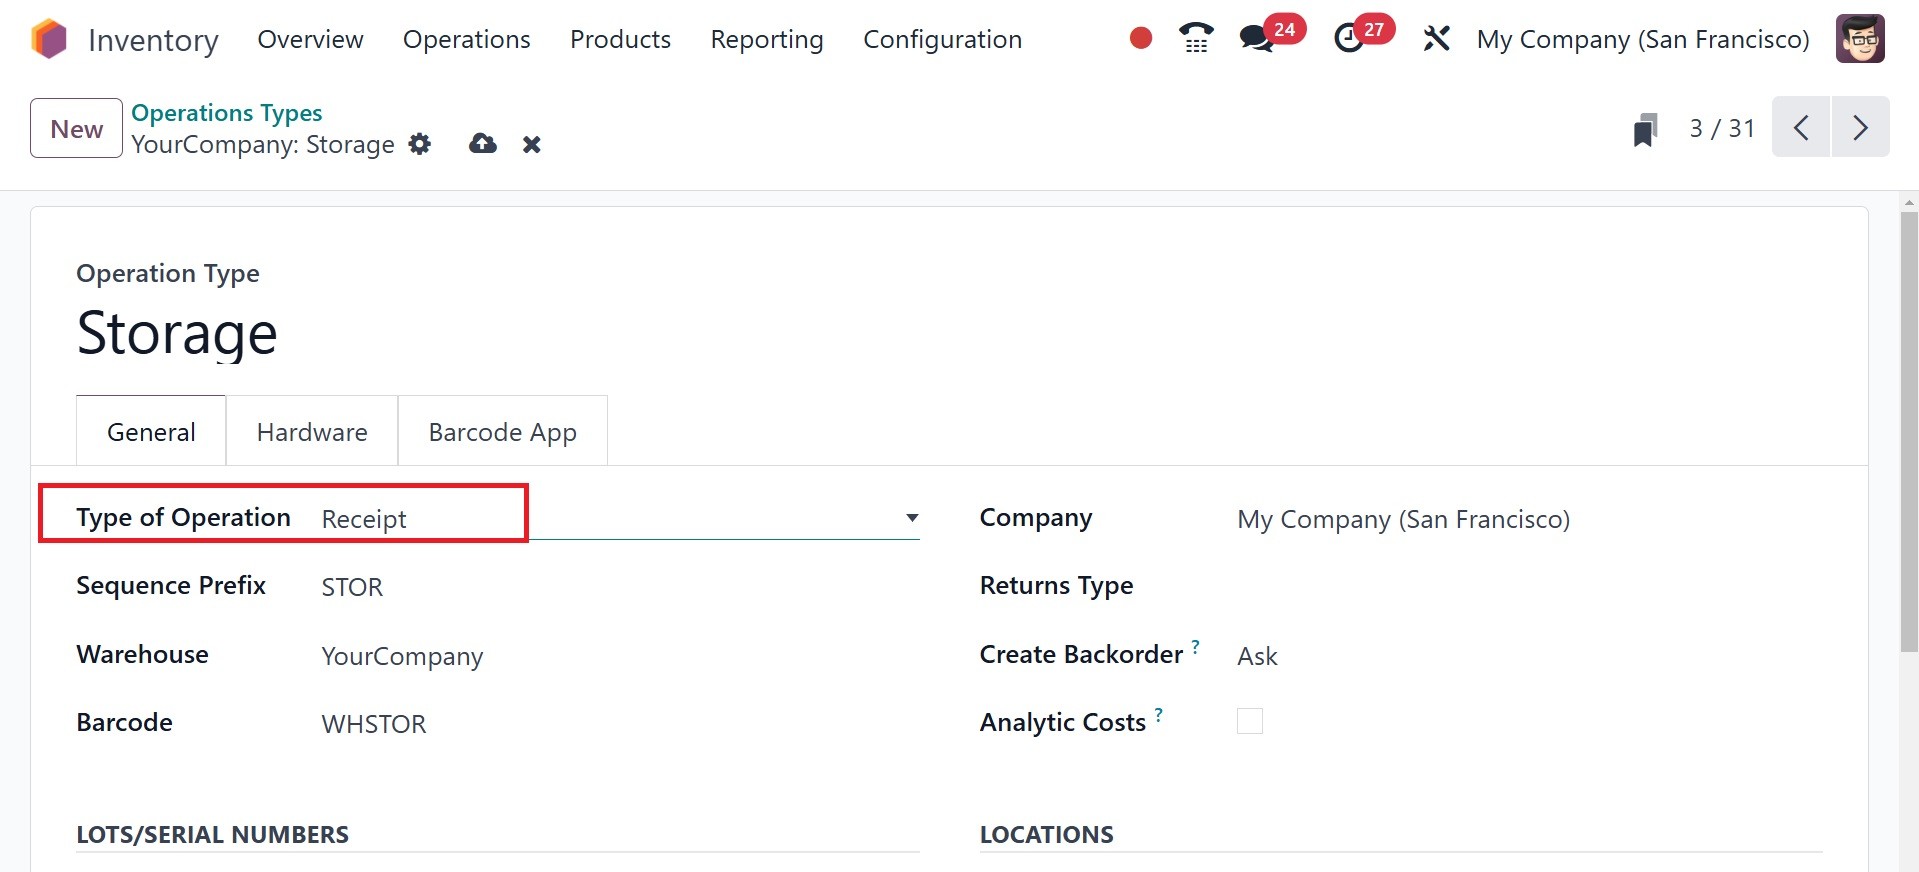
Task: Expand the Type of Operation dropdown
Action: coord(911,518)
